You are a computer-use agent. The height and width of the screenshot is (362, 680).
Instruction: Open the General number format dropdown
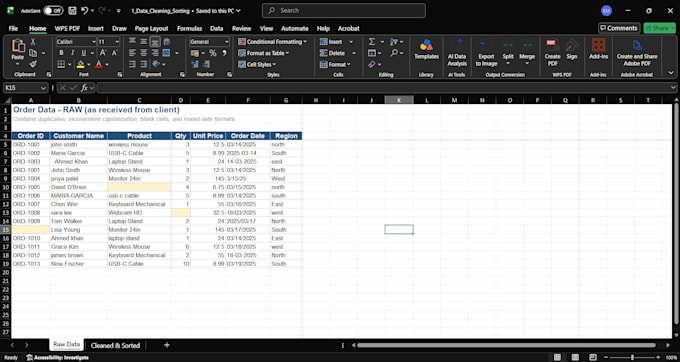tap(227, 42)
